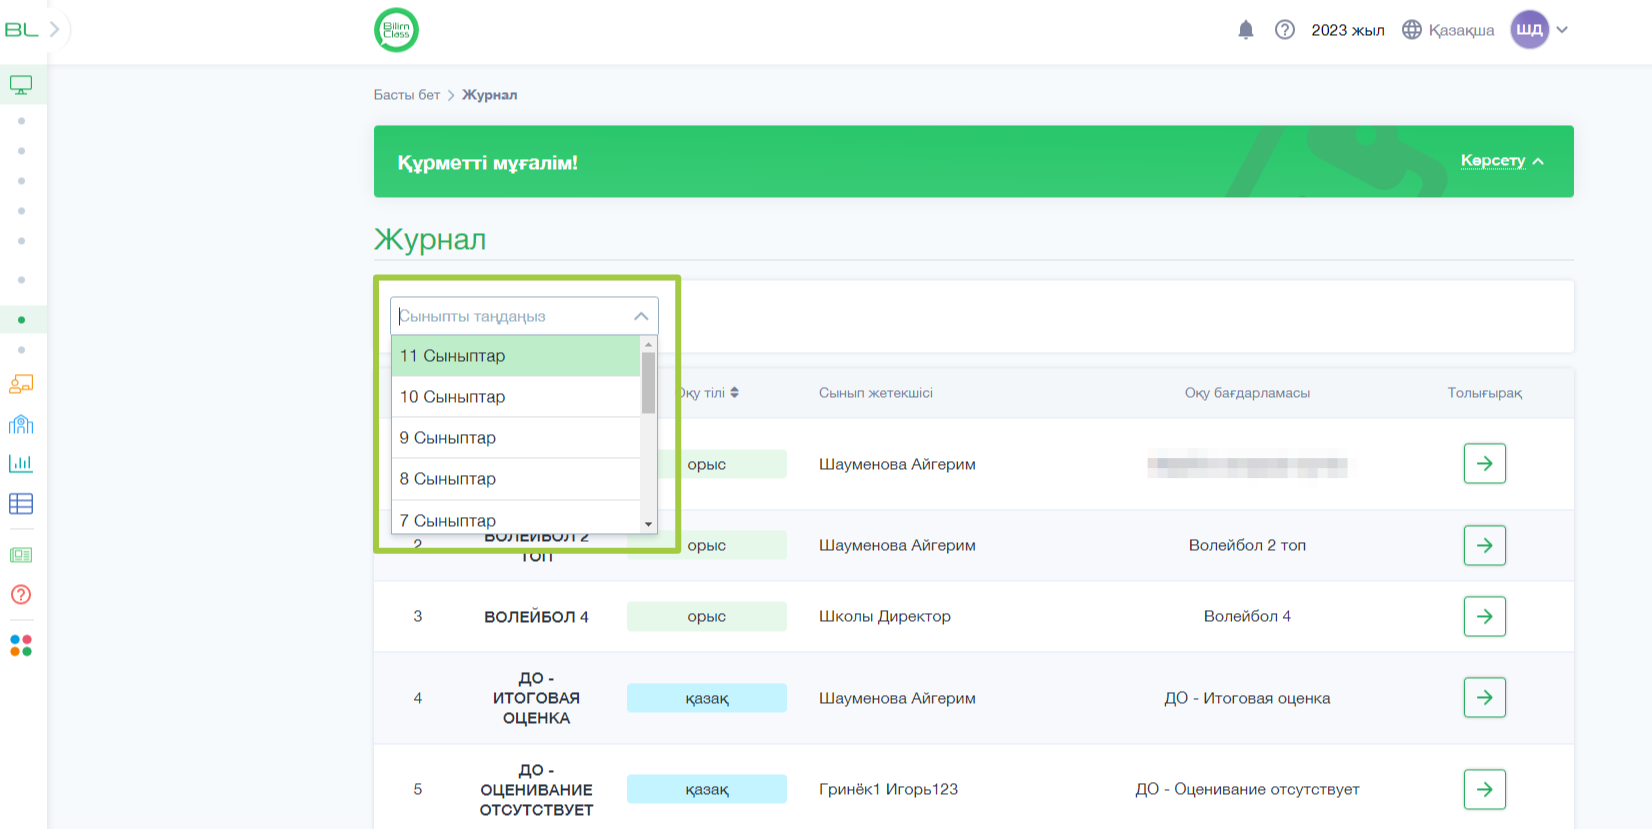The image size is (1652, 829).
Task: Open the school building sidebar icon
Action: click(21, 424)
